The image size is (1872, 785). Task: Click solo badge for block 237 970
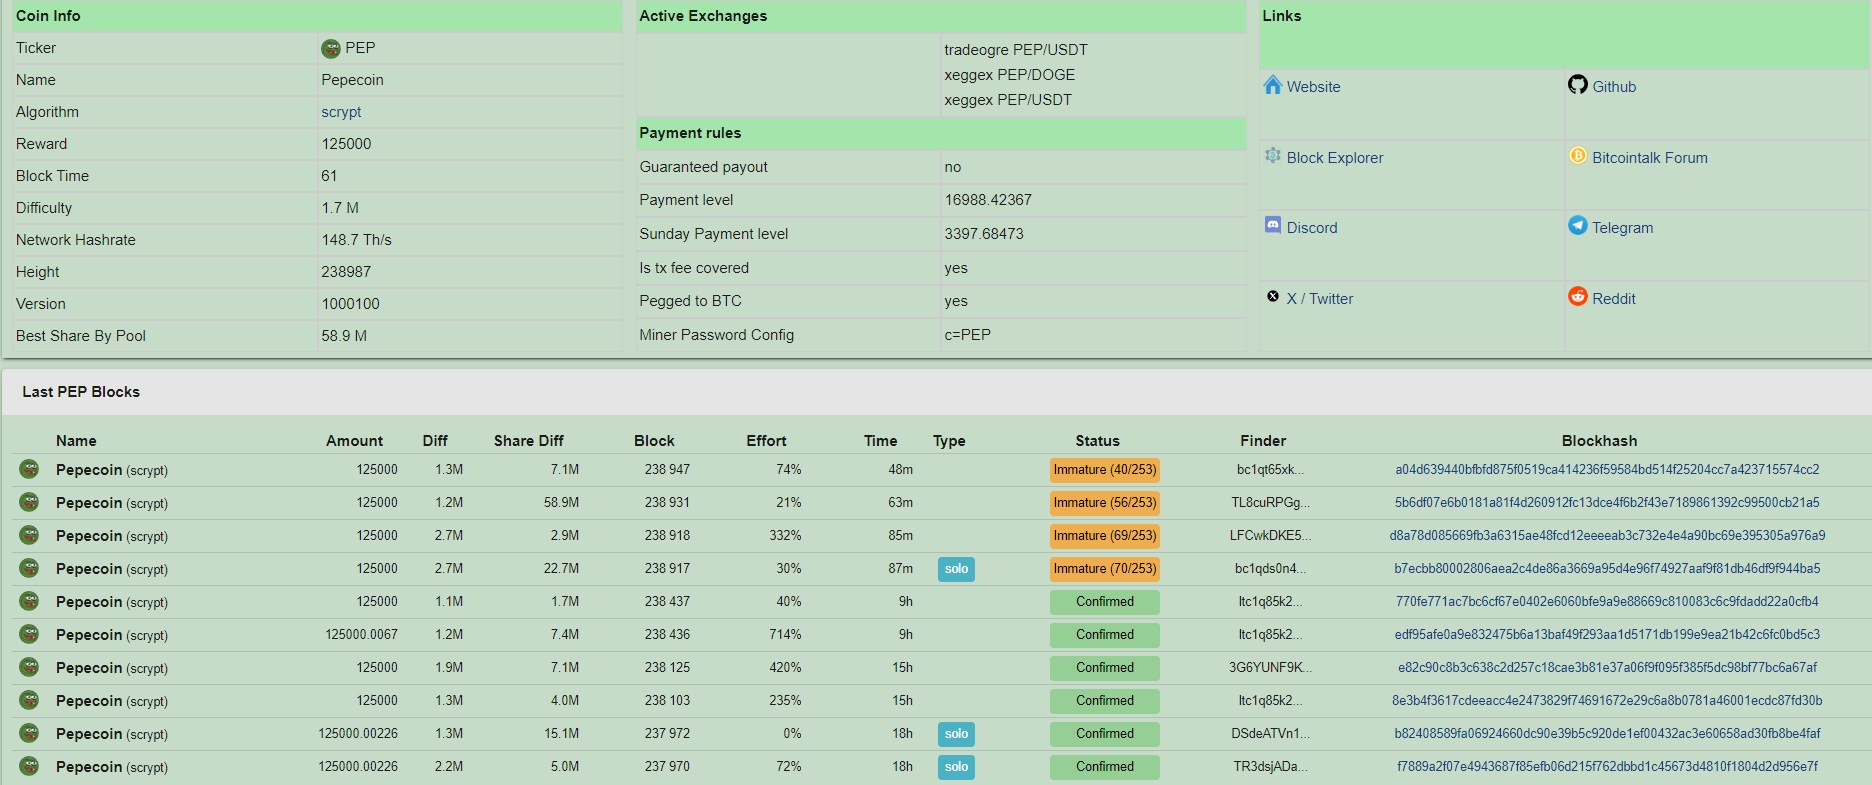point(956,766)
